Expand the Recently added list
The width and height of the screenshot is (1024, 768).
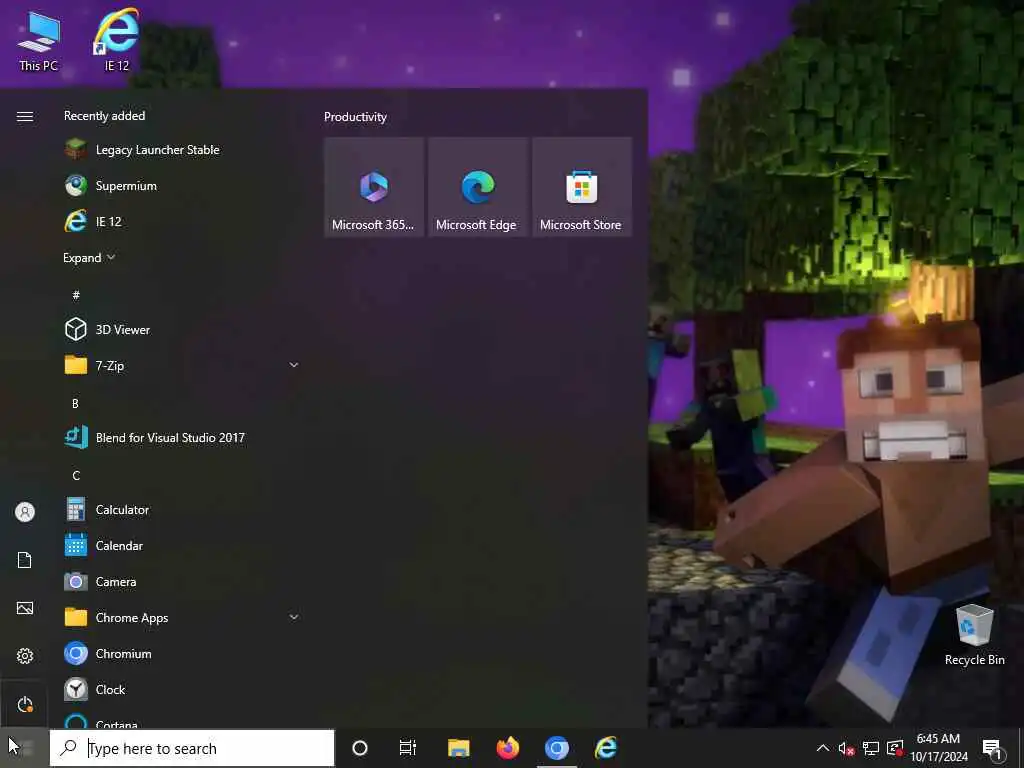coord(89,257)
